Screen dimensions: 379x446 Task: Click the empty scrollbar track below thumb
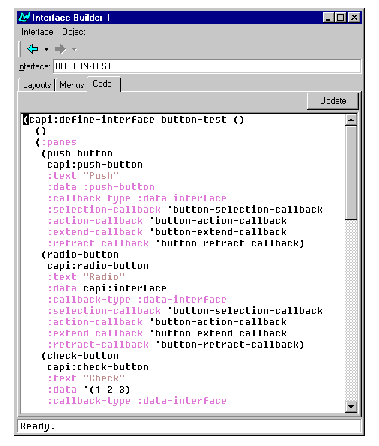click(351, 310)
